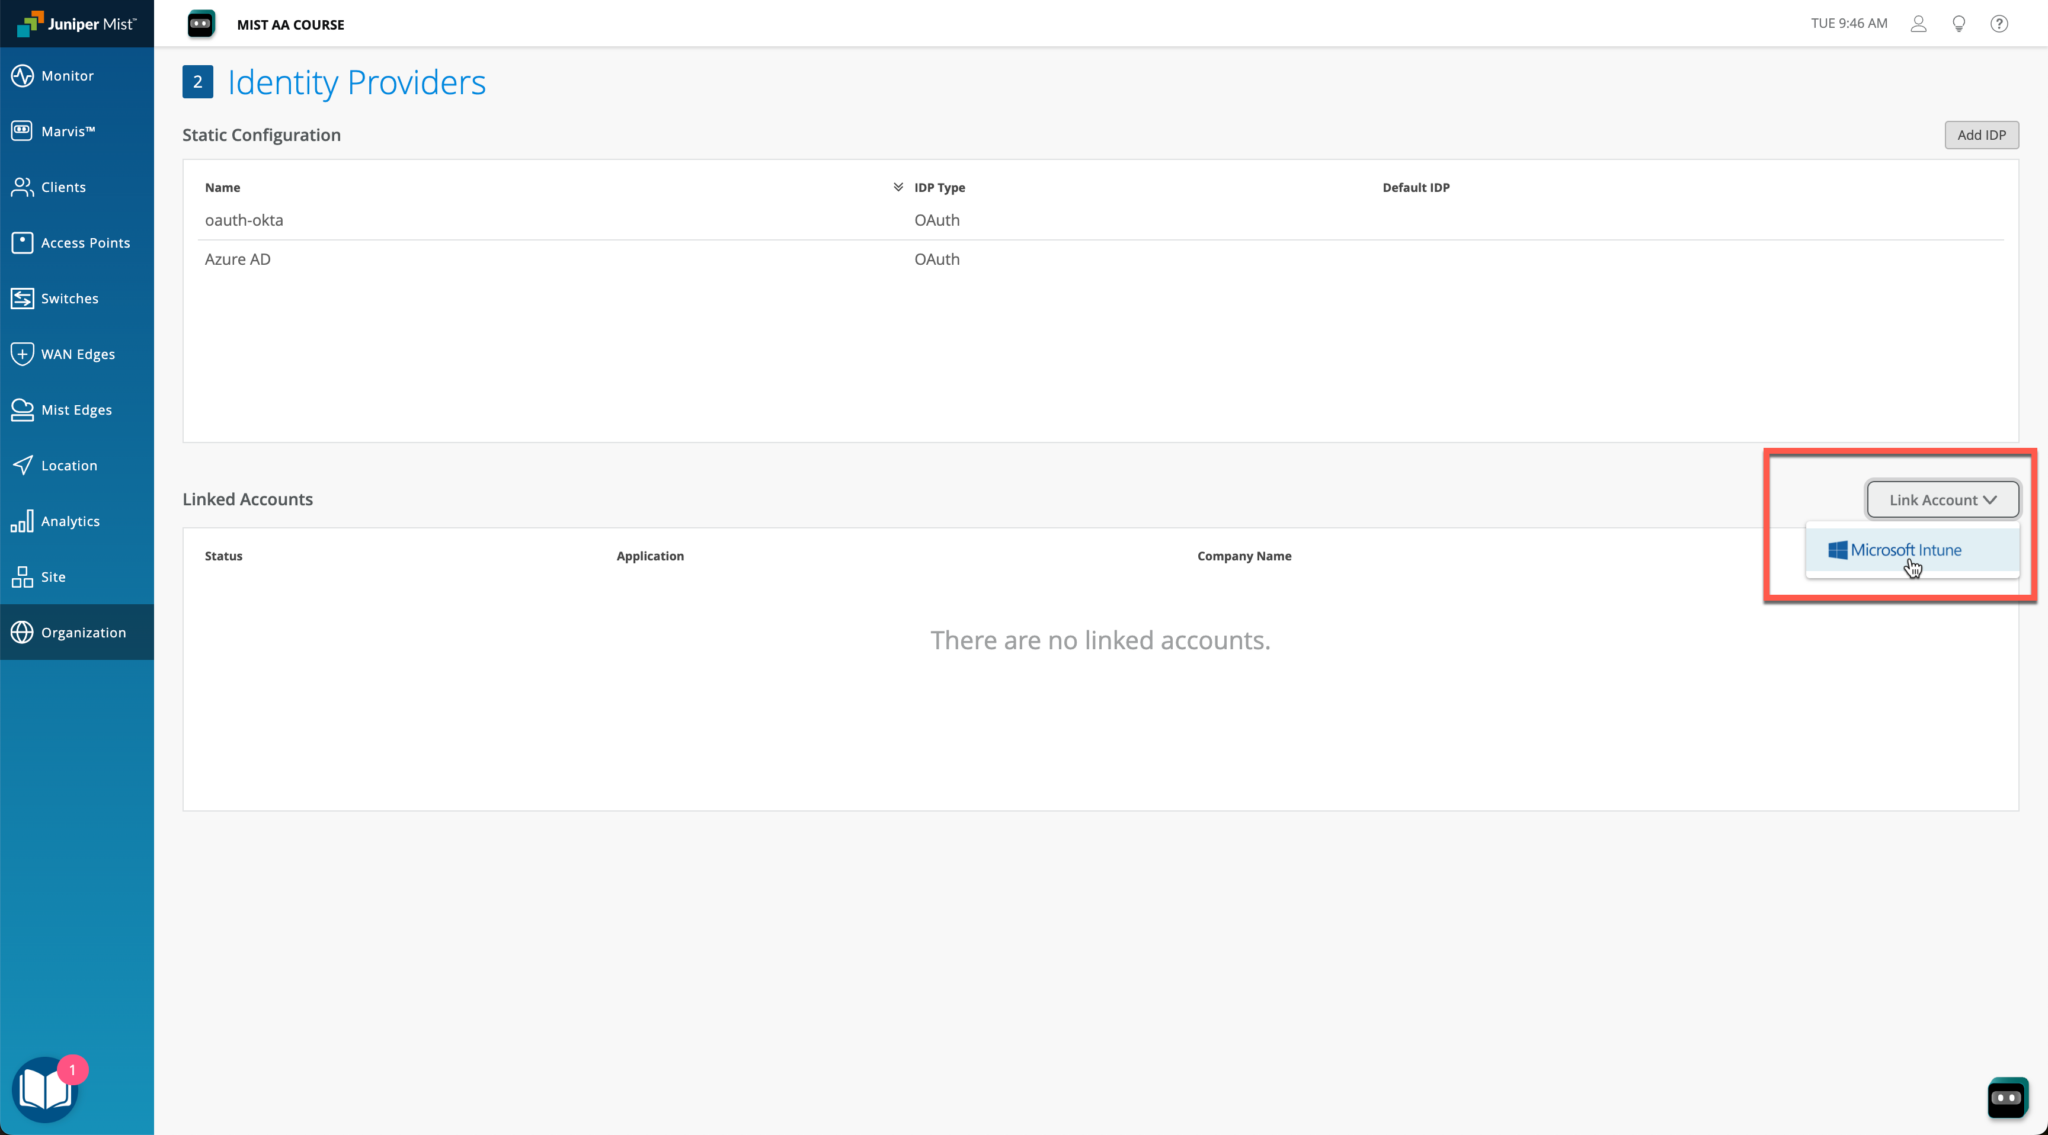Image resolution: width=2048 pixels, height=1135 pixels.
Task: Expand the Link Account dropdown
Action: pos(1941,499)
